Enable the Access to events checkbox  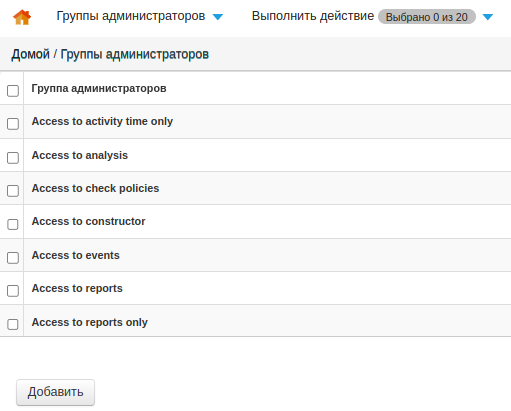tap(13, 258)
